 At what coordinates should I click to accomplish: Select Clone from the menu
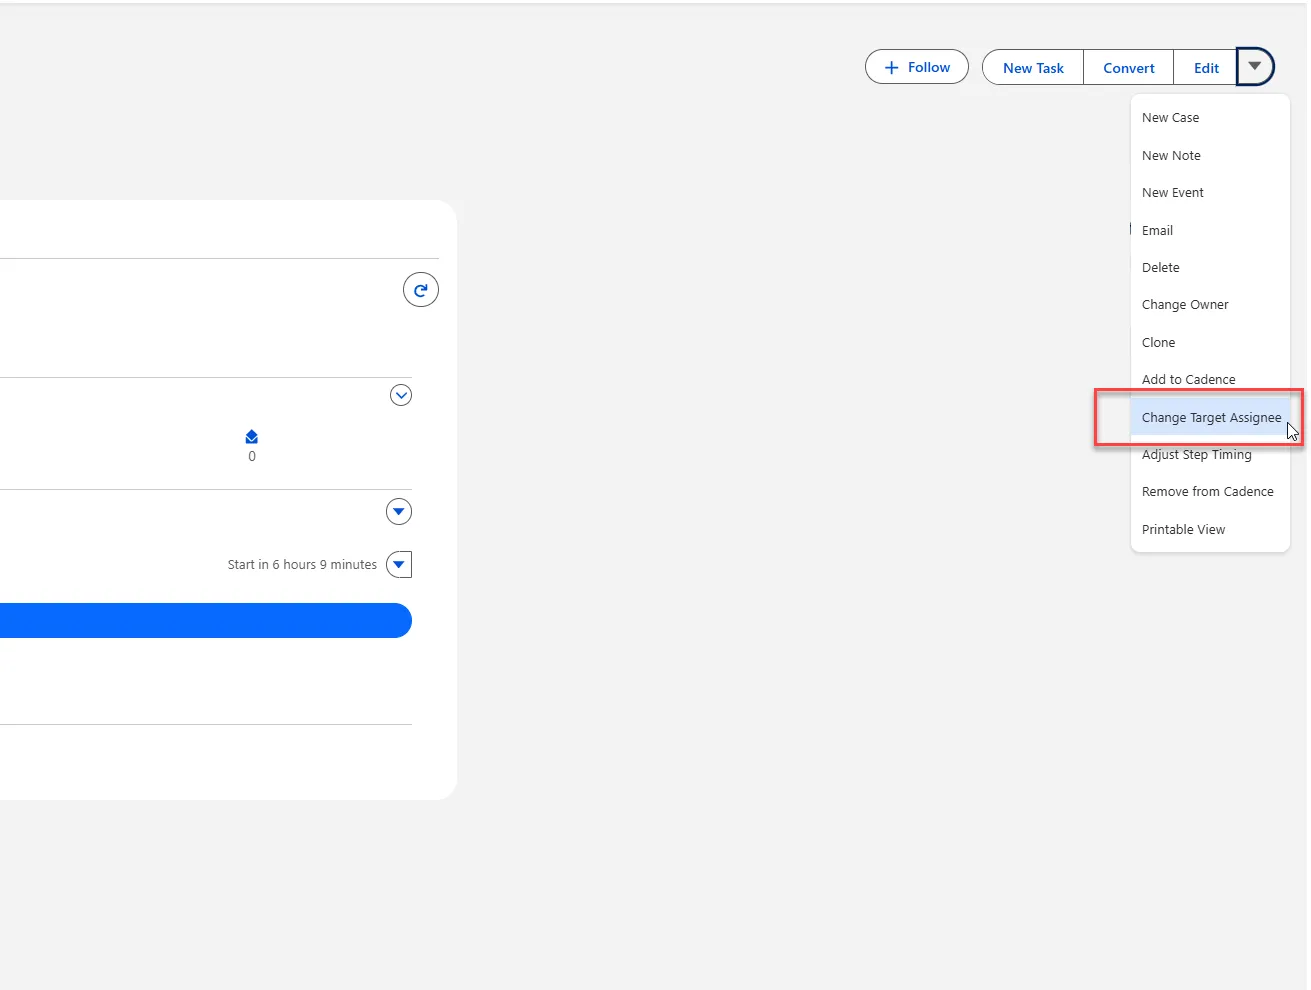(1158, 343)
